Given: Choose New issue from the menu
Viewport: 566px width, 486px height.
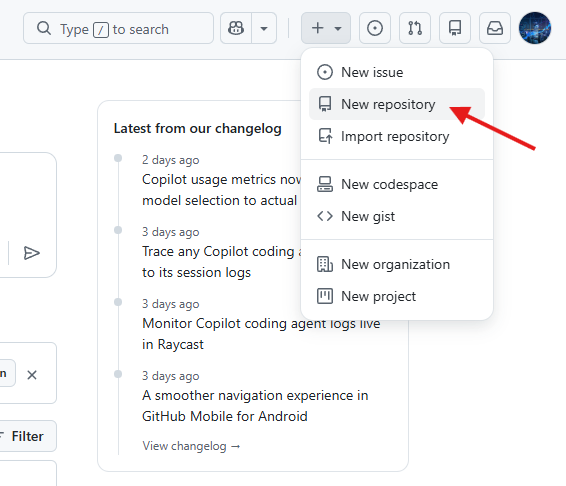Looking at the screenshot, I should (x=397, y=72).
